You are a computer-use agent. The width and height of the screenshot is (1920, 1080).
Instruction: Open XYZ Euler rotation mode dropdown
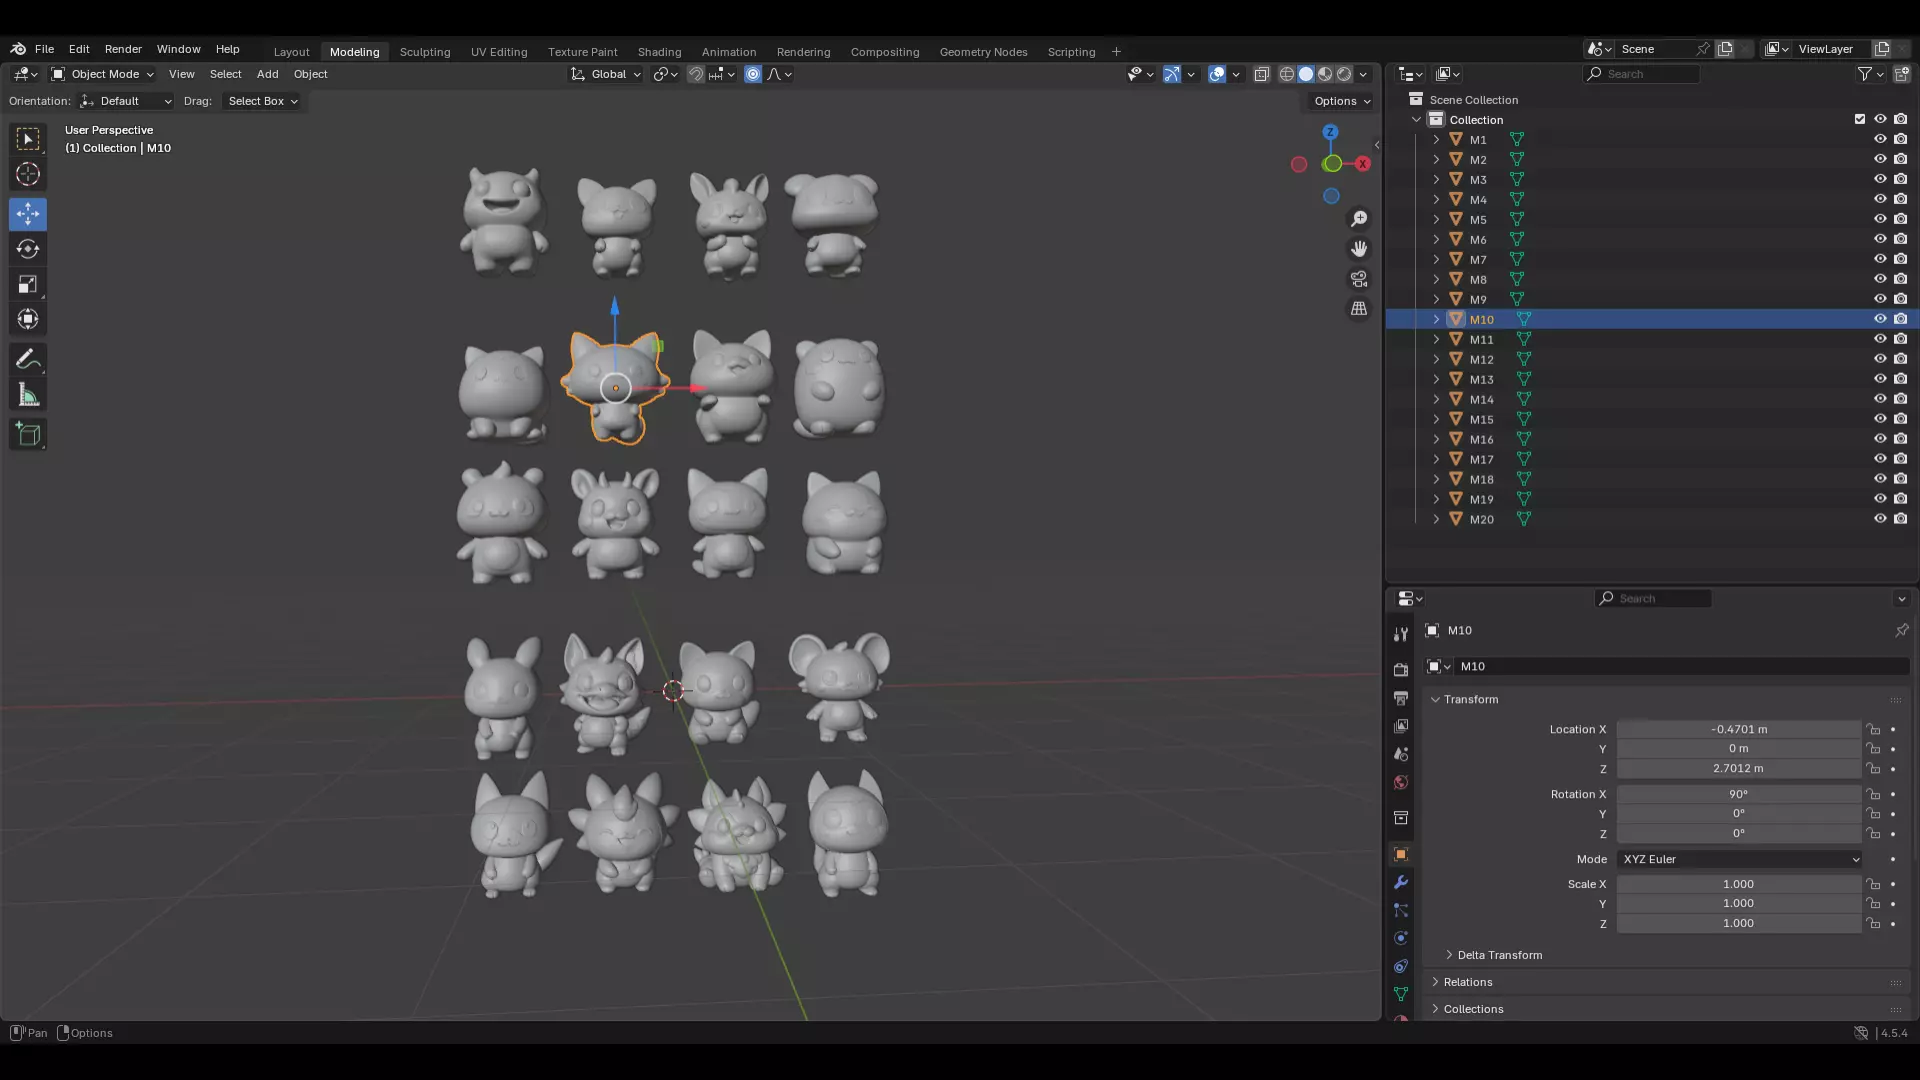point(1740,859)
